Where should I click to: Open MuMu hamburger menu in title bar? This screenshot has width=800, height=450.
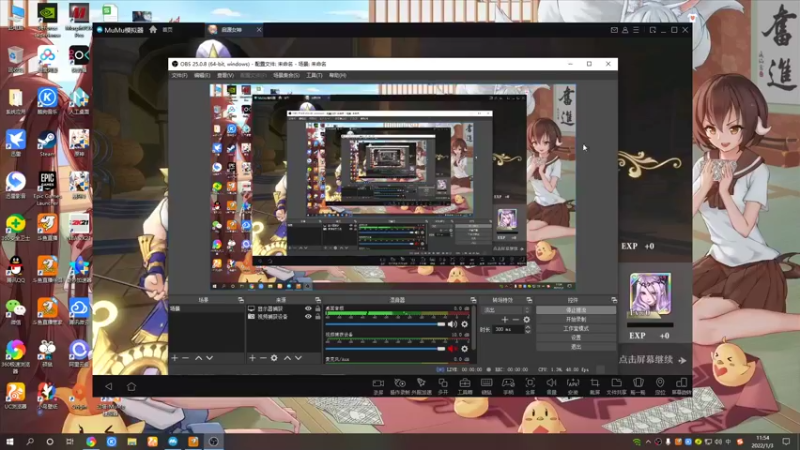pos(636,30)
